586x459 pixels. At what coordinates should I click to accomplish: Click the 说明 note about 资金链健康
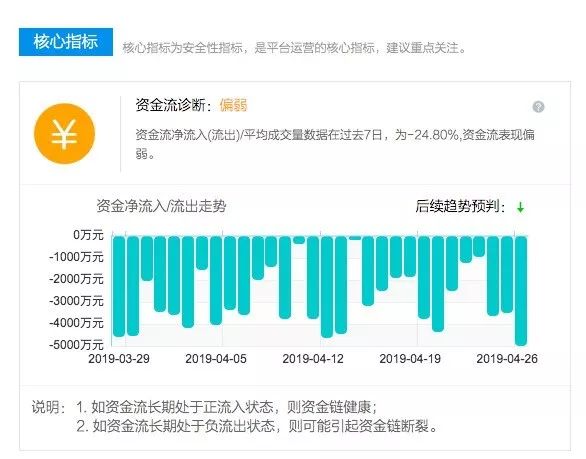pos(227,407)
